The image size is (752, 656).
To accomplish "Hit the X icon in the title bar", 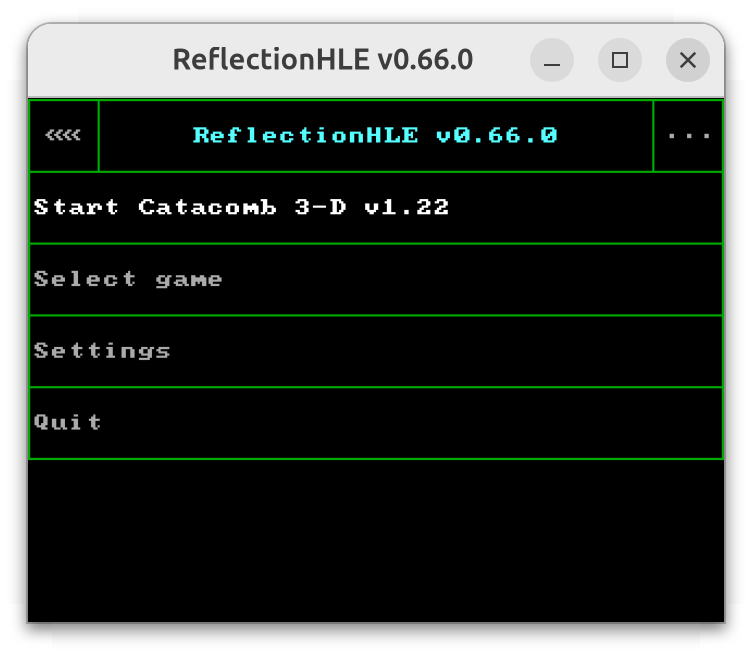I will point(688,60).
